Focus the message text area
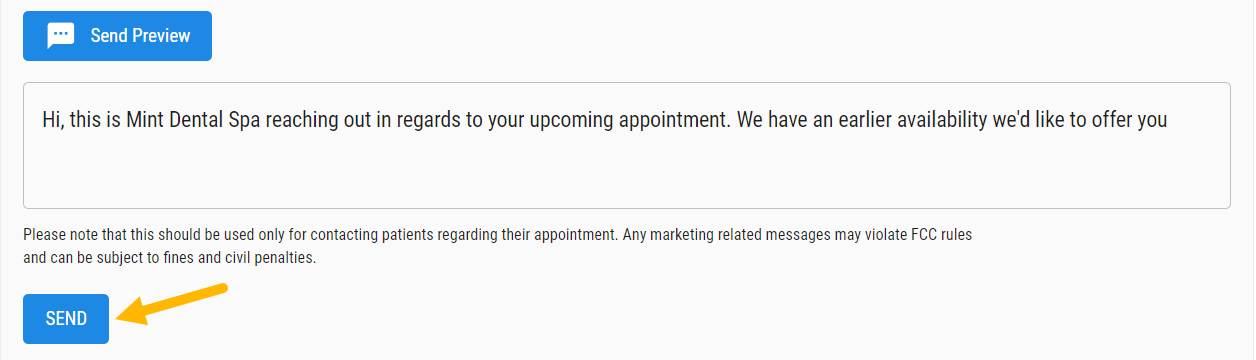Viewport: 1256px width, 360px height. tap(627, 145)
